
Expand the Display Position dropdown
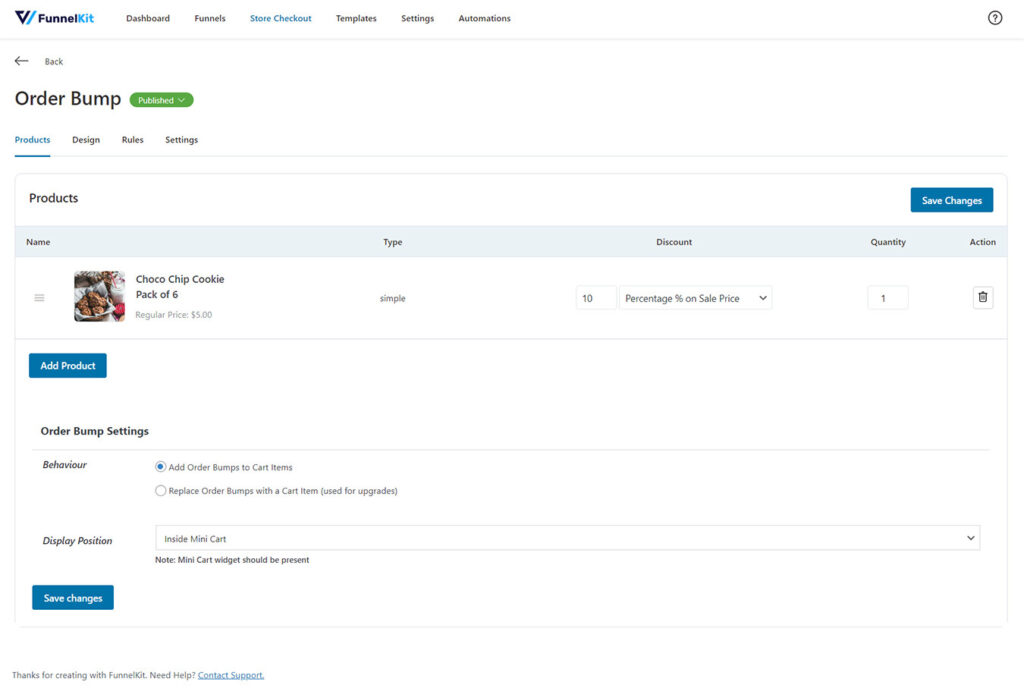tap(568, 538)
